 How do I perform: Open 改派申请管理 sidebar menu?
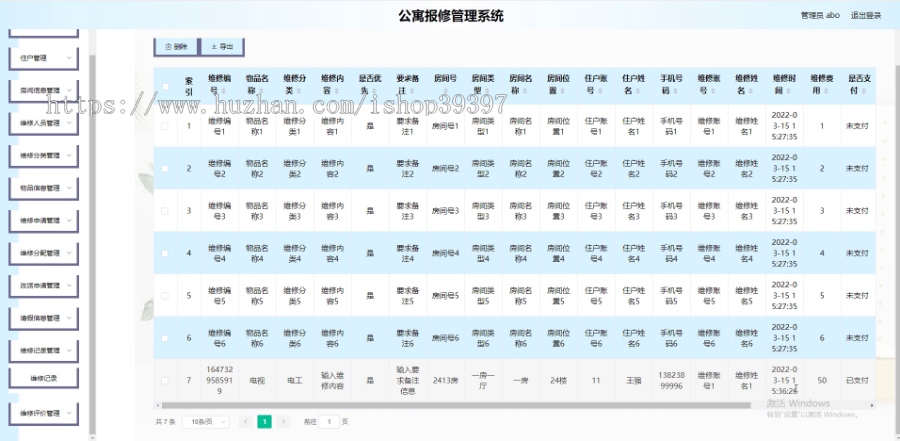tap(44, 285)
